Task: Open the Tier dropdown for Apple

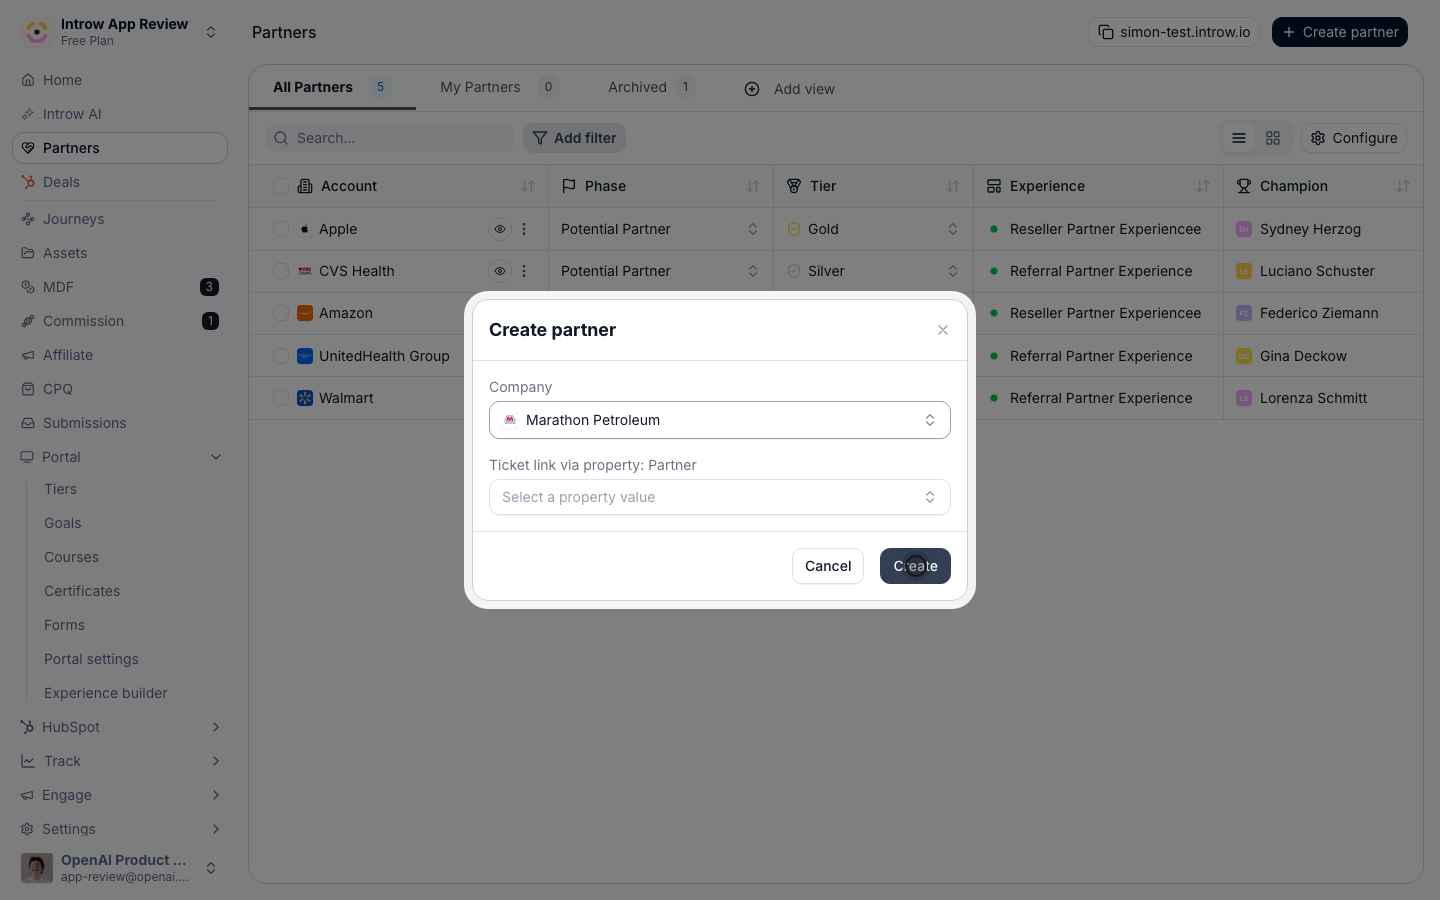Action: click(x=873, y=229)
